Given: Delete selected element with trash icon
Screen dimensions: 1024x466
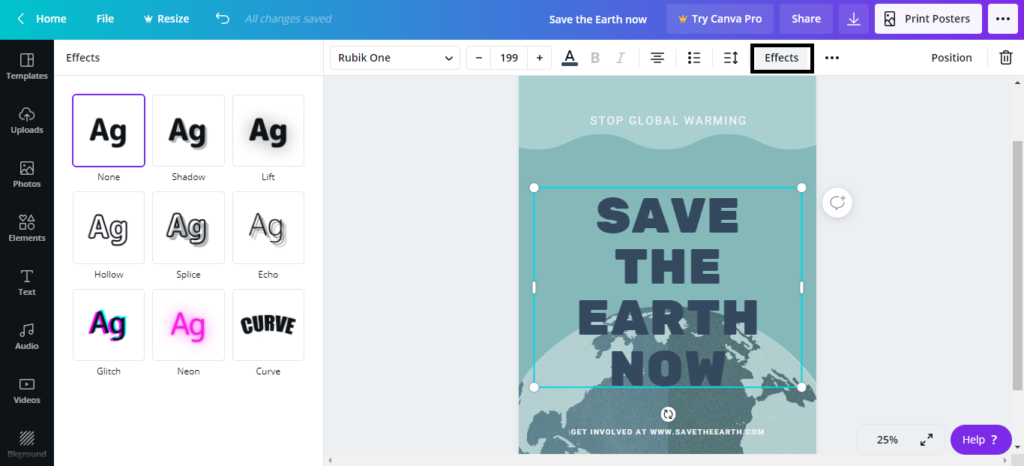Looking at the screenshot, I should tap(1006, 57).
